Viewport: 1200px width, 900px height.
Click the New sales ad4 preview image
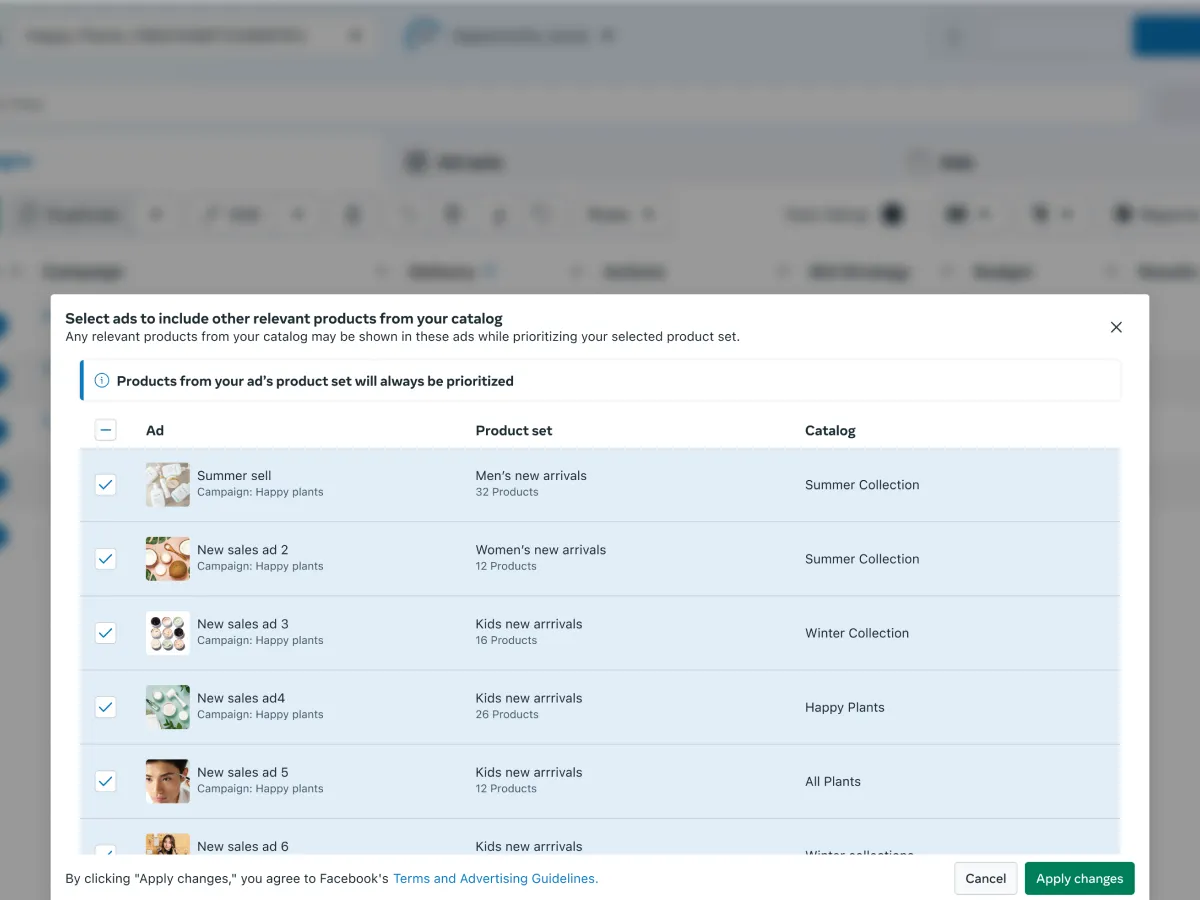coord(167,707)
